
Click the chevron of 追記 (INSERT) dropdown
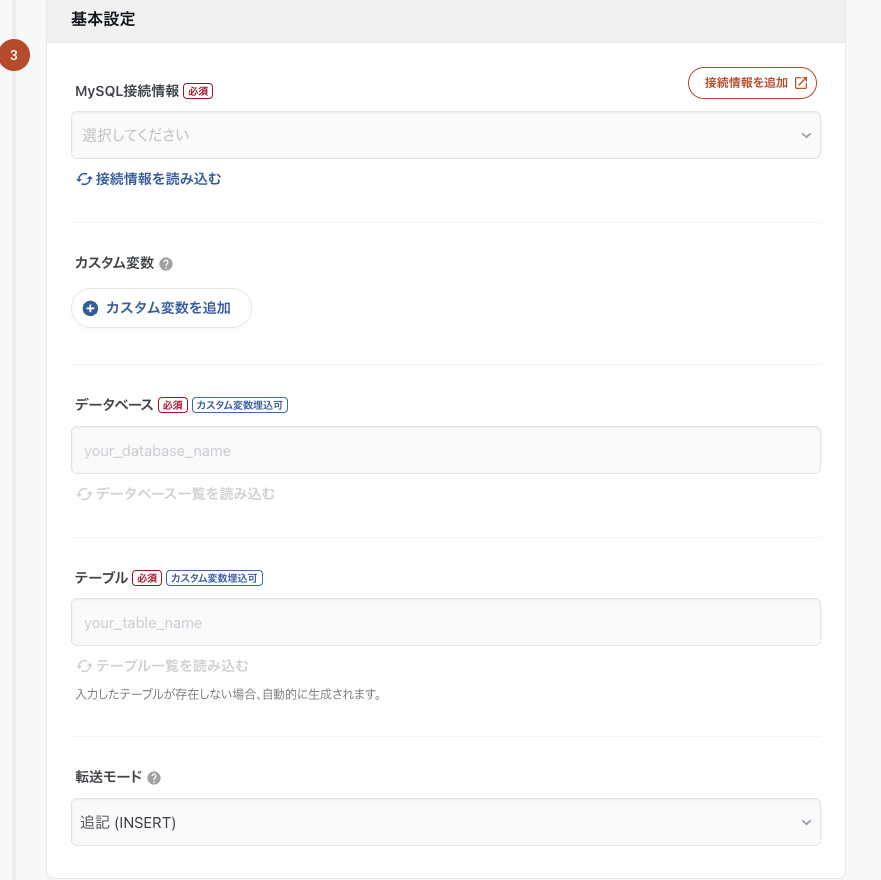coord(806,823)
